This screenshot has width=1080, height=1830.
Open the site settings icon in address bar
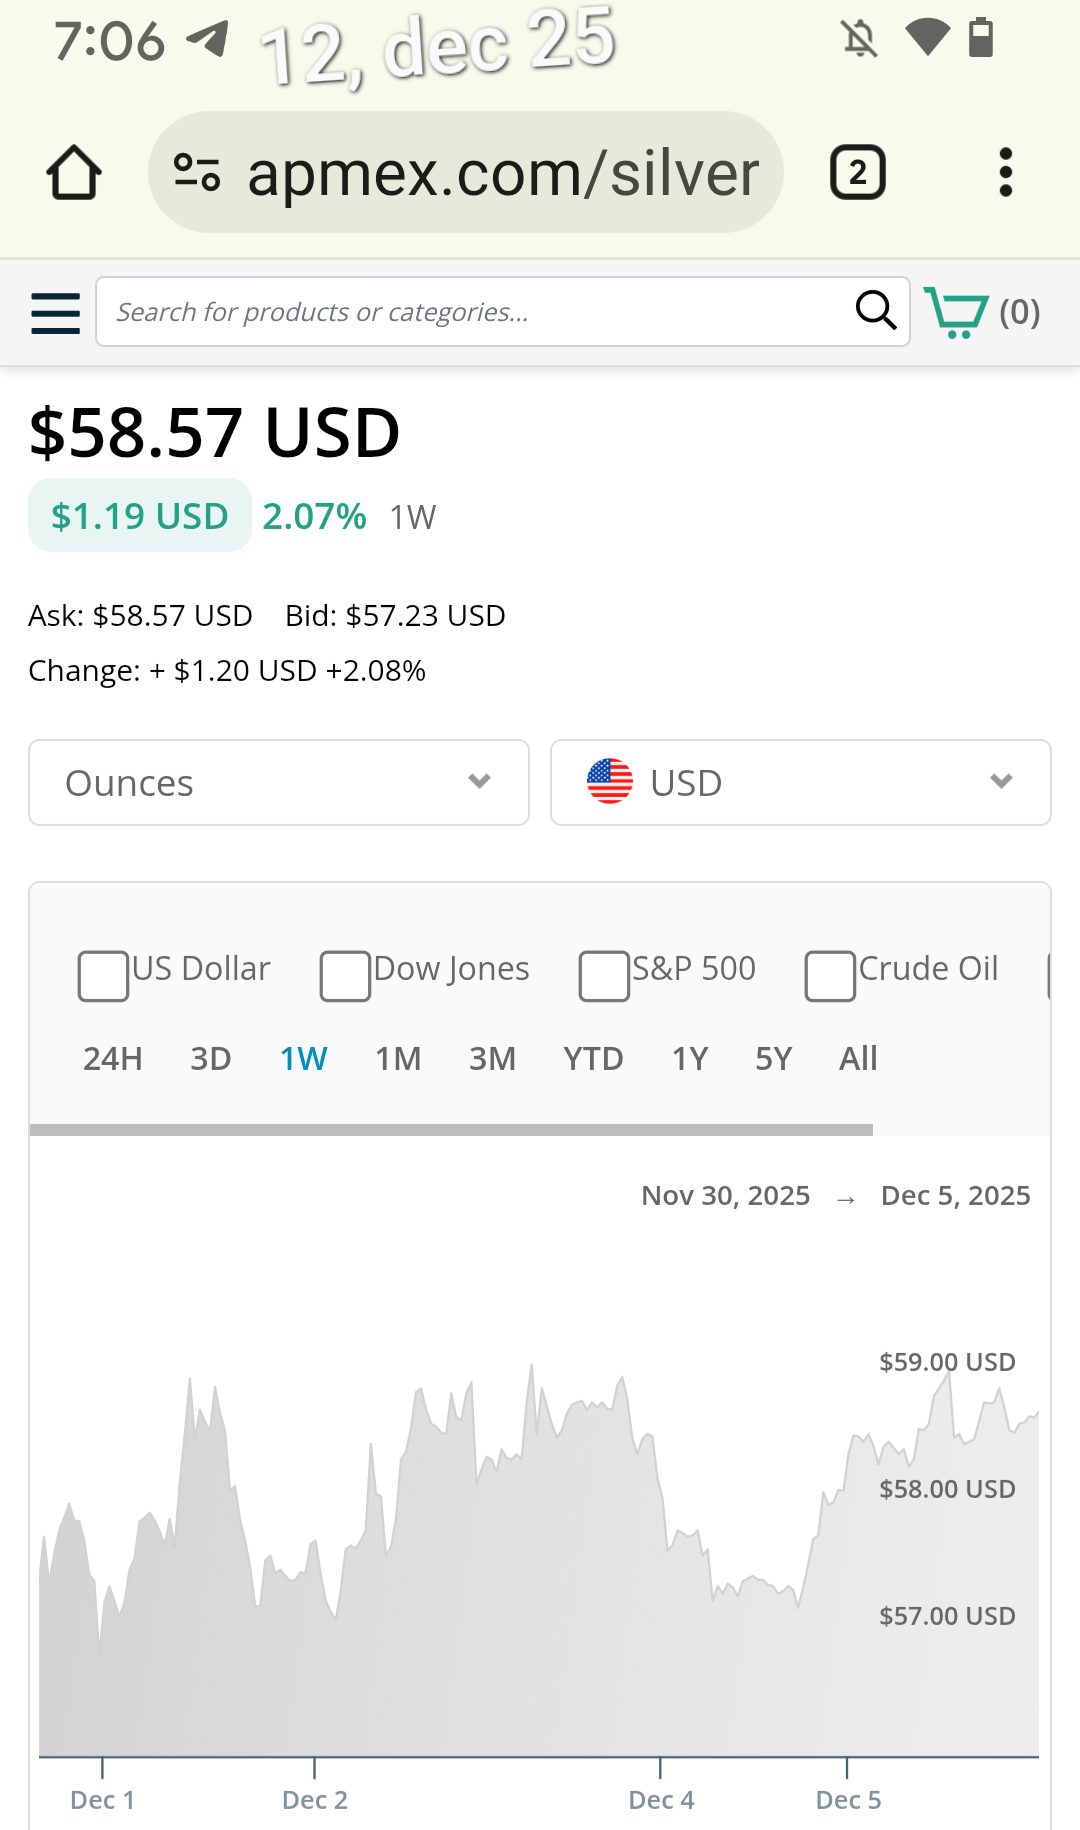click(197, 172)
